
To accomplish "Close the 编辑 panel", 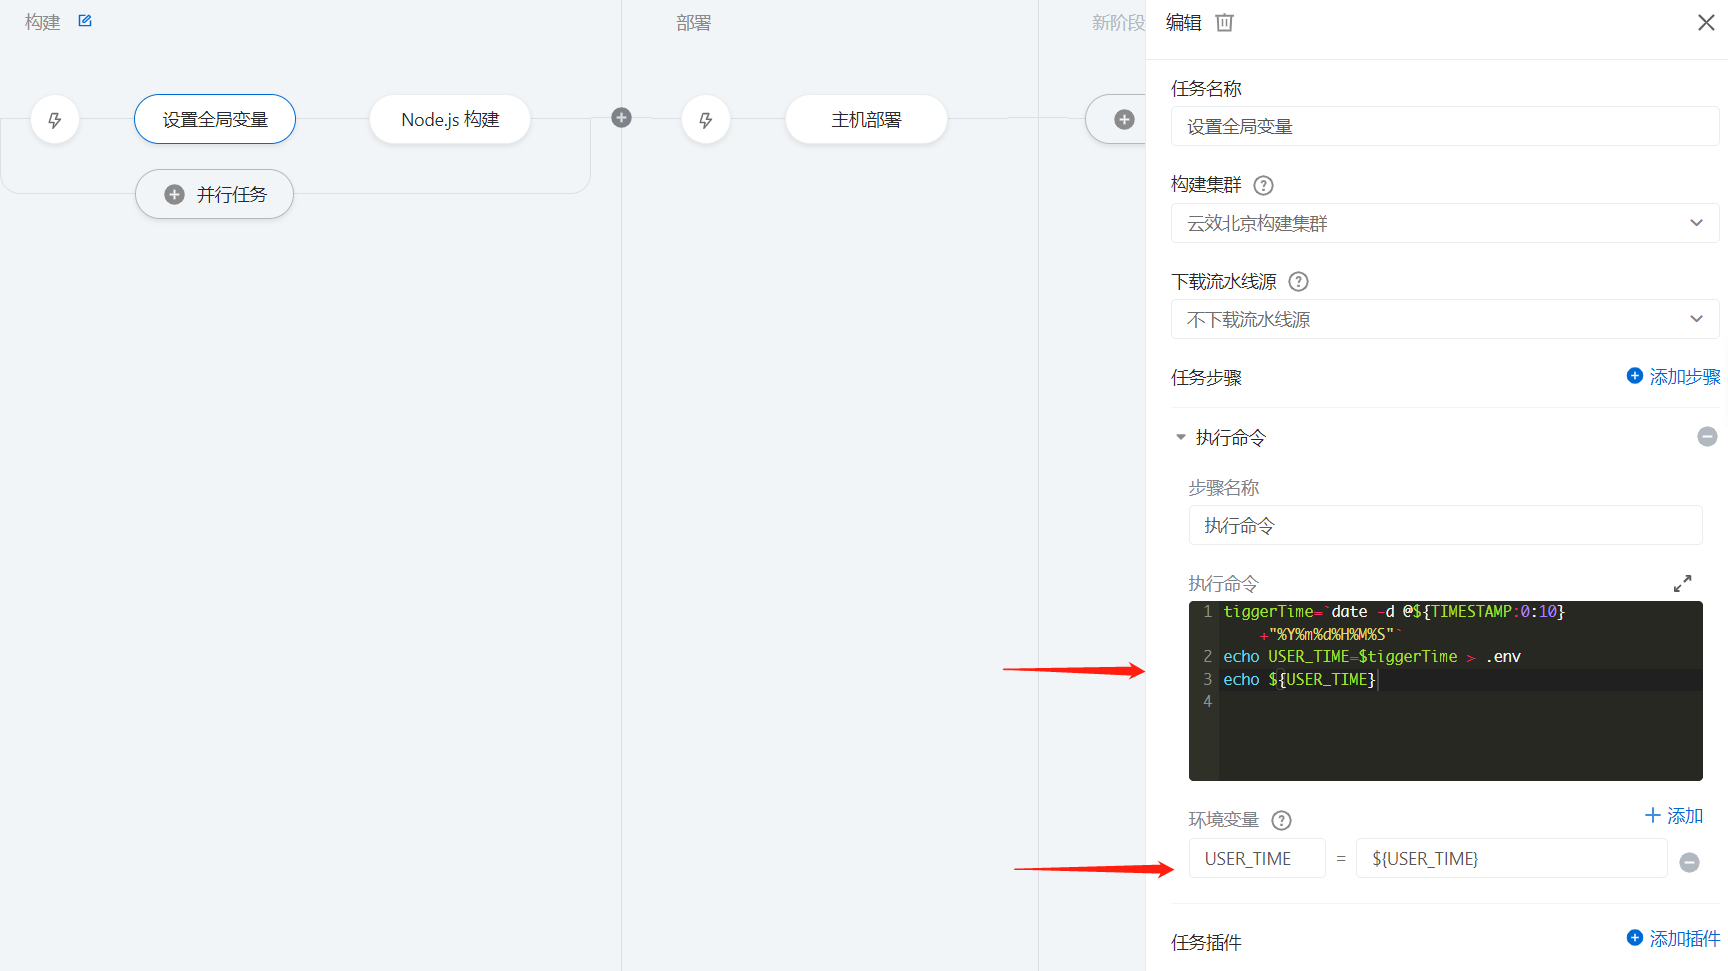I will tap(1706, 22).
